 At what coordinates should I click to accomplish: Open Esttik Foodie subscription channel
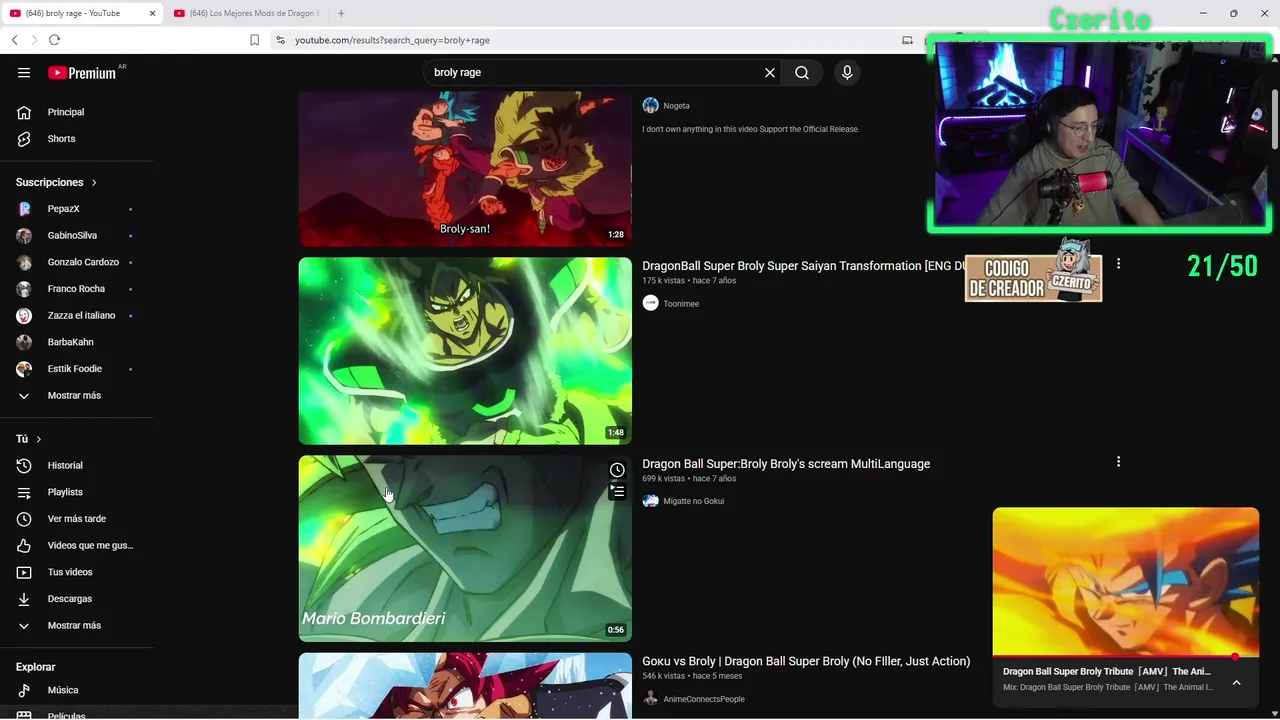coord(77,369)
